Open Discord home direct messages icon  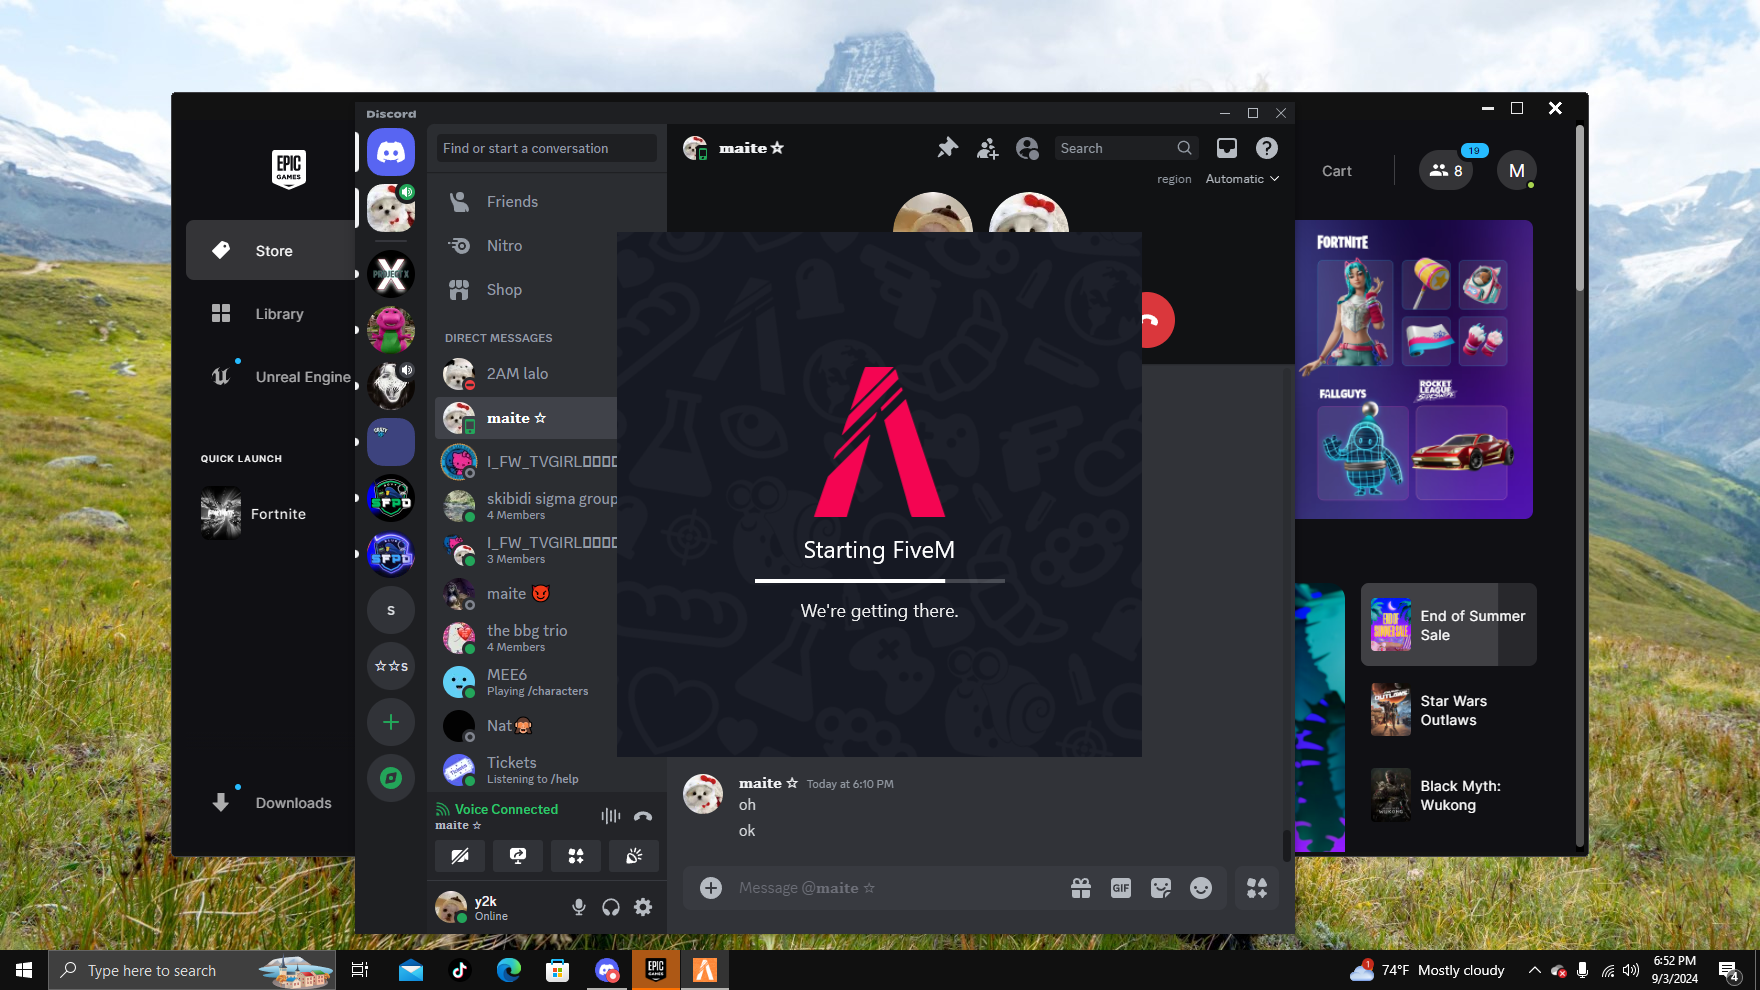391,152
